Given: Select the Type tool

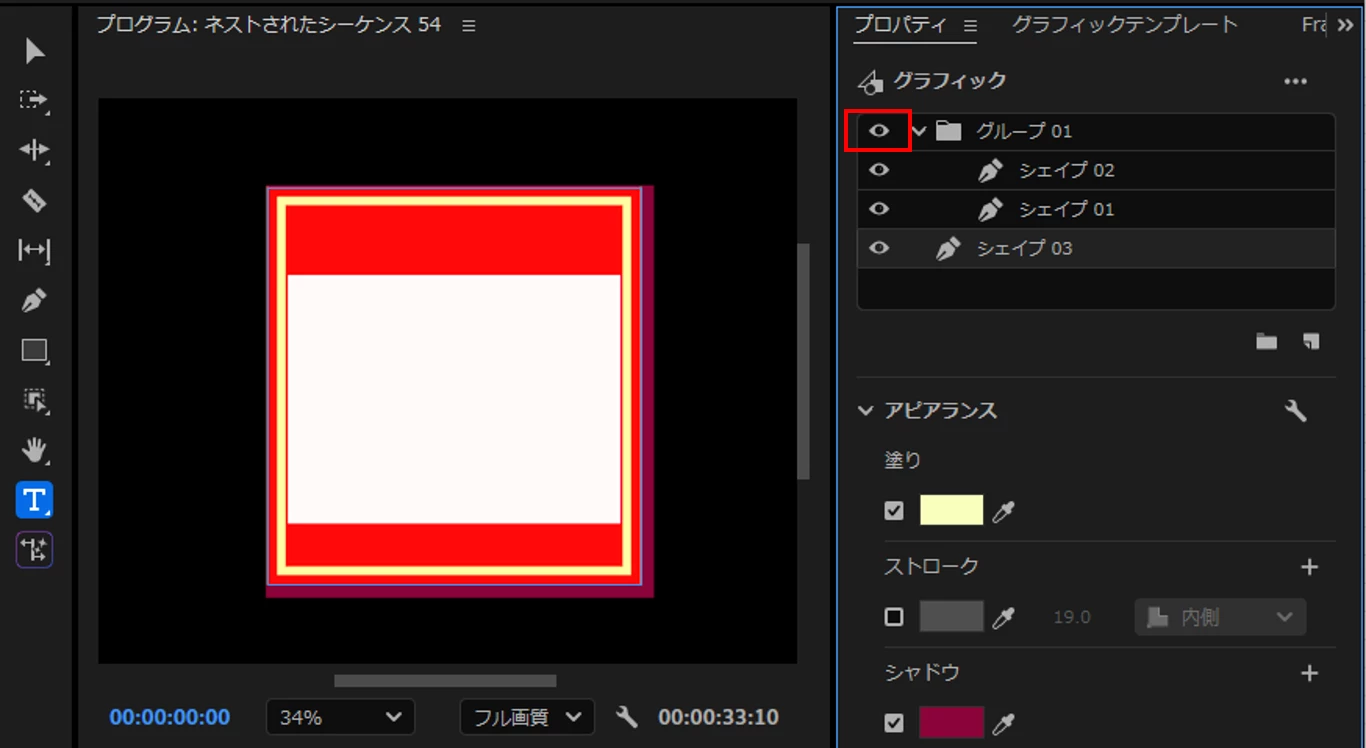Looking at the screenshot, I should click(x=34, y=499).
